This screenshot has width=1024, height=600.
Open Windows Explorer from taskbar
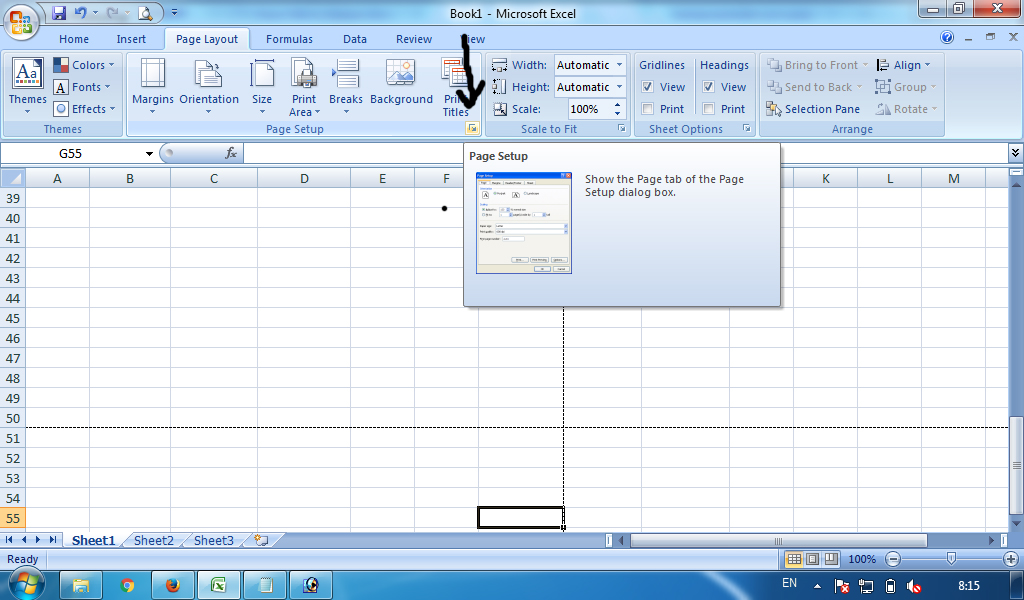click(81, 585)
